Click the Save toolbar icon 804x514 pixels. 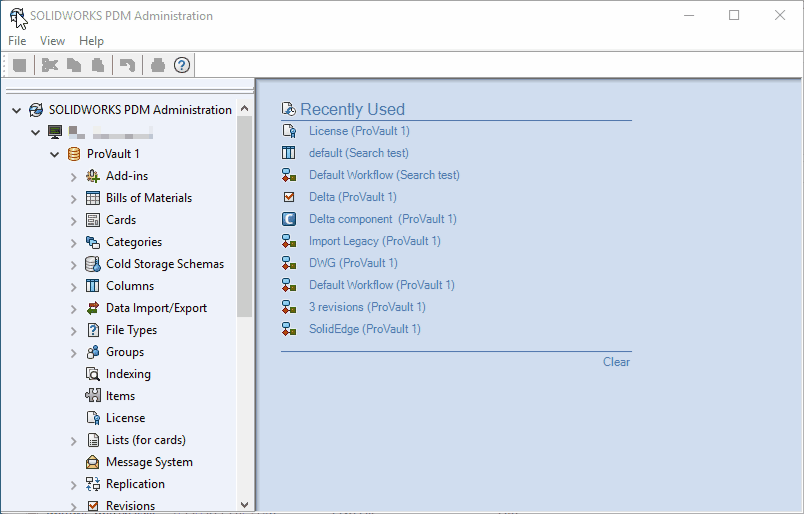(19, 65)
